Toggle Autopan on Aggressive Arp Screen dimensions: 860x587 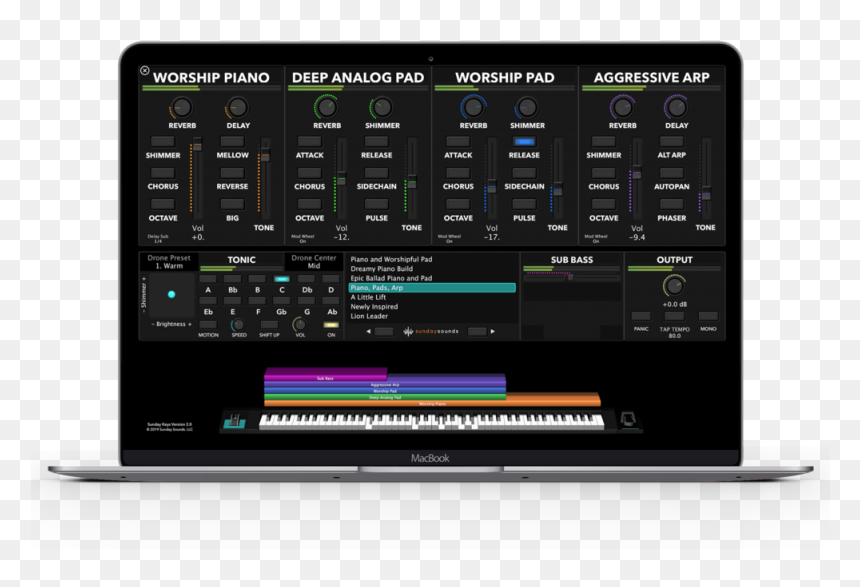point(671,173)
